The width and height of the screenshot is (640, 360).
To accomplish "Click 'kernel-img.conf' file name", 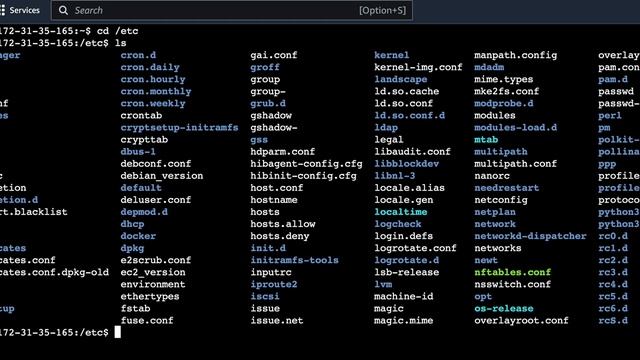I will click(418, 67).
